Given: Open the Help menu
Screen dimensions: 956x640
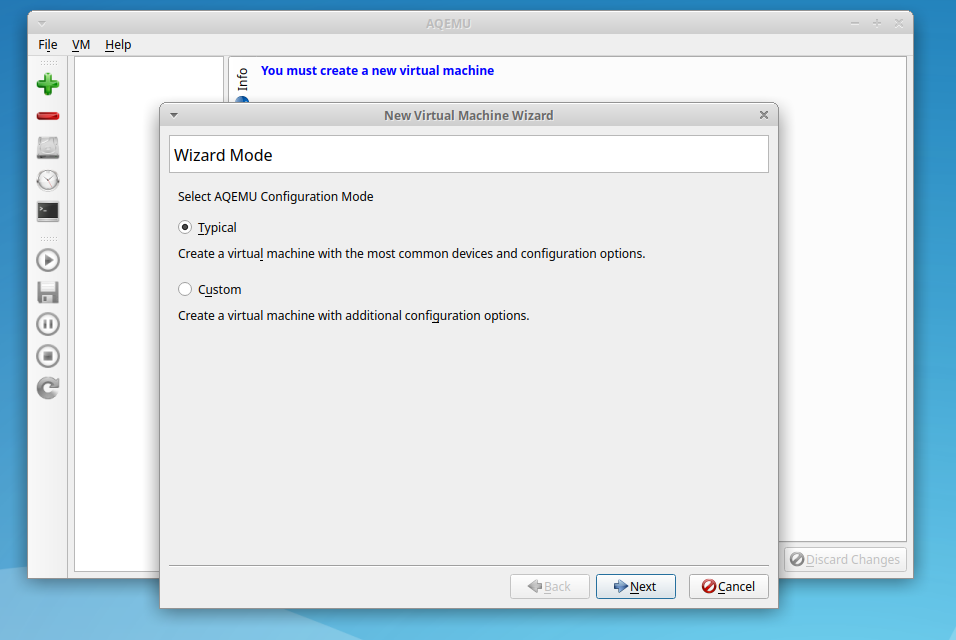Looking at the screenshot, I should (118, 44).
